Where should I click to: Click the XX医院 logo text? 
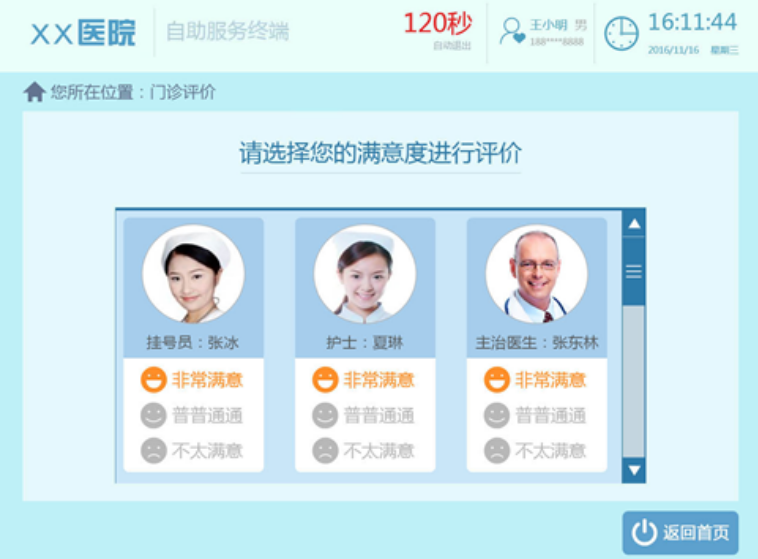point(83,33)
